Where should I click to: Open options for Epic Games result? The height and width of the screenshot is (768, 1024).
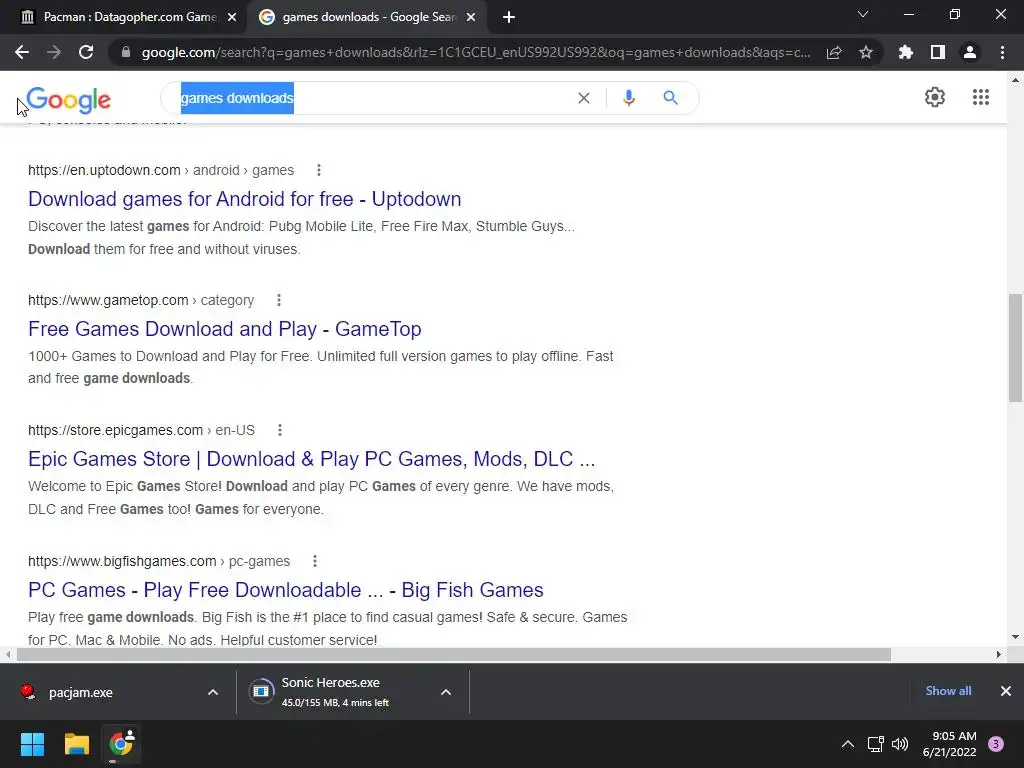point(280,430)
